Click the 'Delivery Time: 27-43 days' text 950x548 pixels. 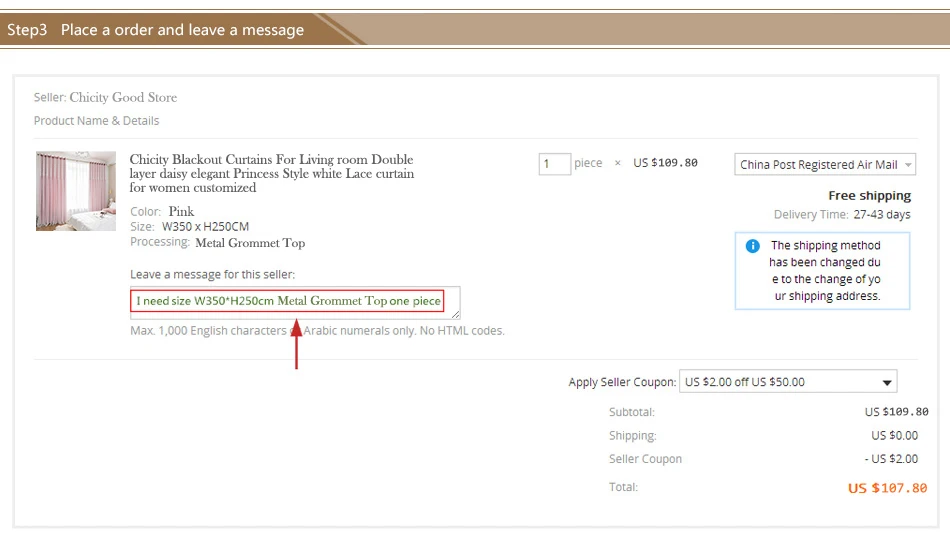(842, 215)
